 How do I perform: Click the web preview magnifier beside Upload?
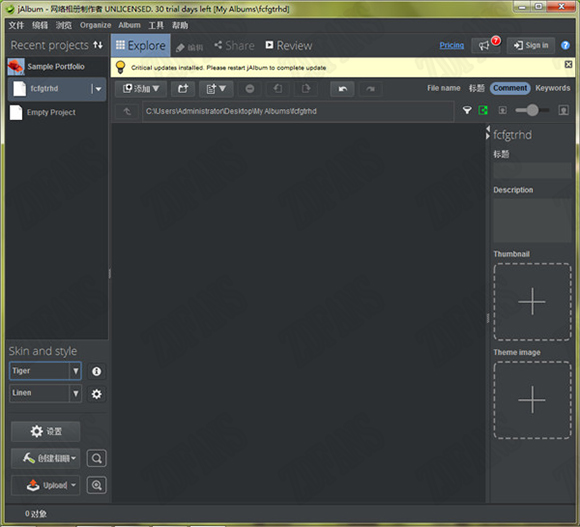(x=97, y=485)
